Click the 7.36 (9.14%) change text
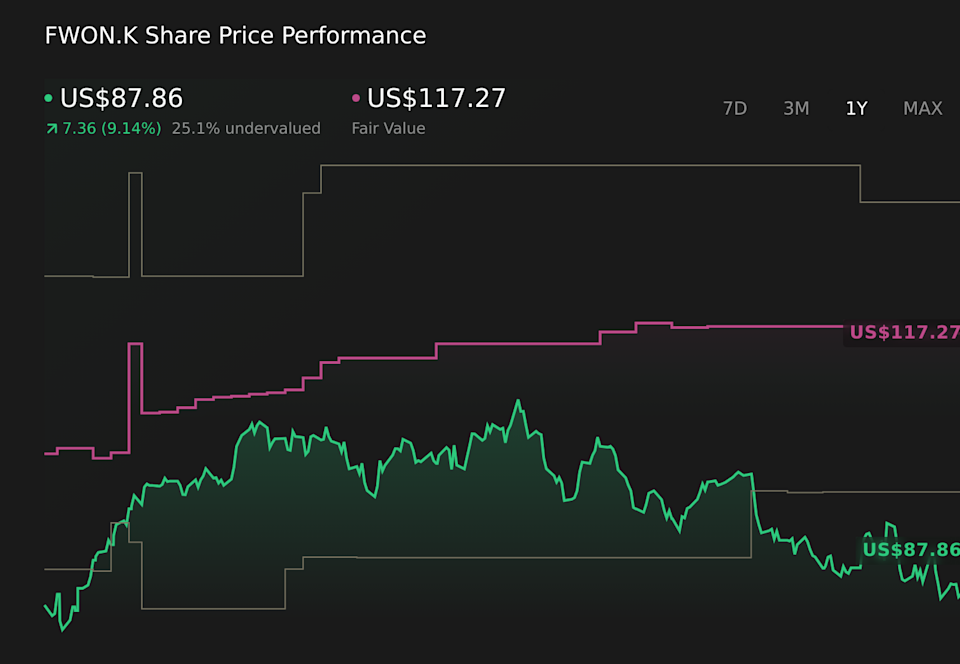This screenshot has height=664, width=960. click(x=110, y=128)
